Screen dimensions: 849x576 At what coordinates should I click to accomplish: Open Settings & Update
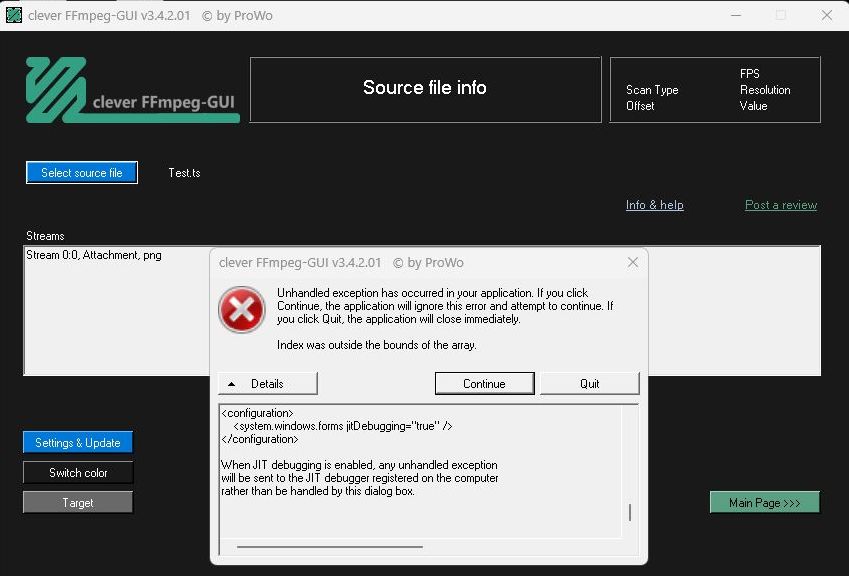click(x=78, y=442)
